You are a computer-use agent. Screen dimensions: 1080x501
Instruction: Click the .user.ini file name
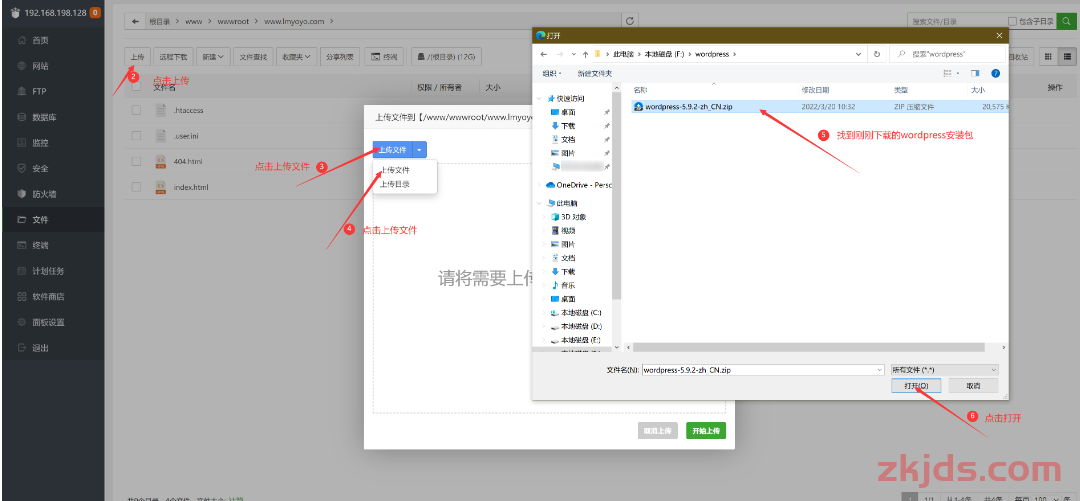[188, 136]
